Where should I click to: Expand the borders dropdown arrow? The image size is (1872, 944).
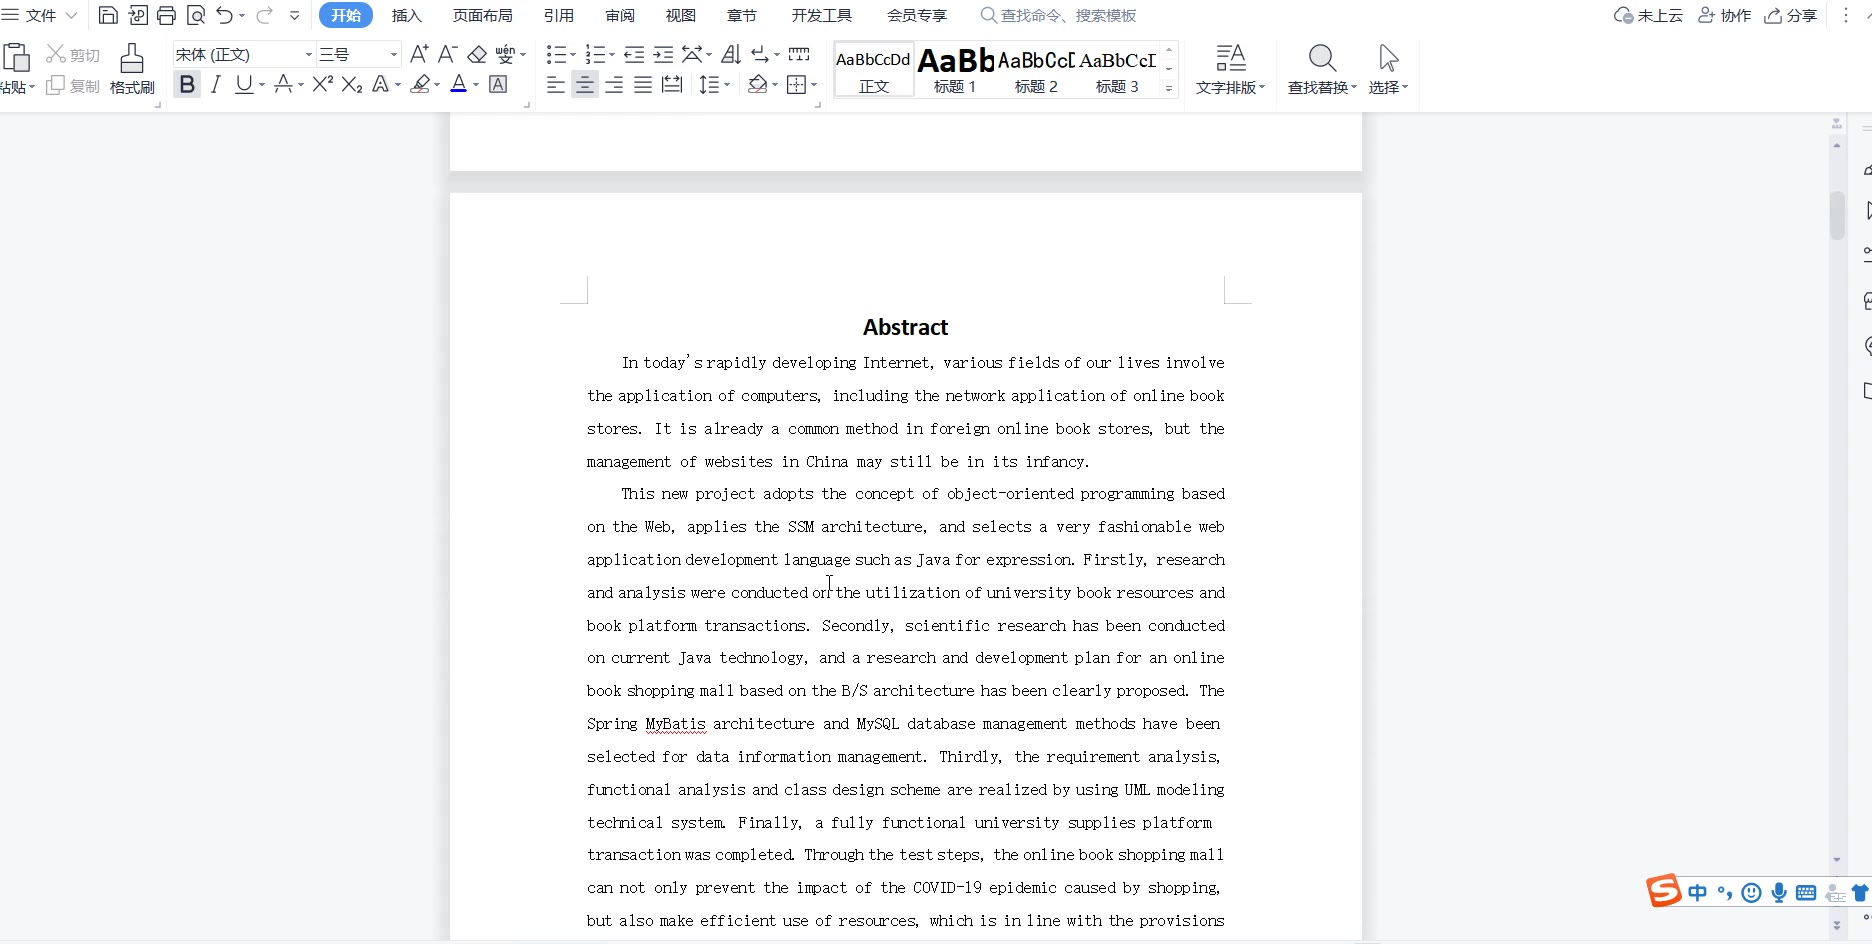[x=814, y=86]
